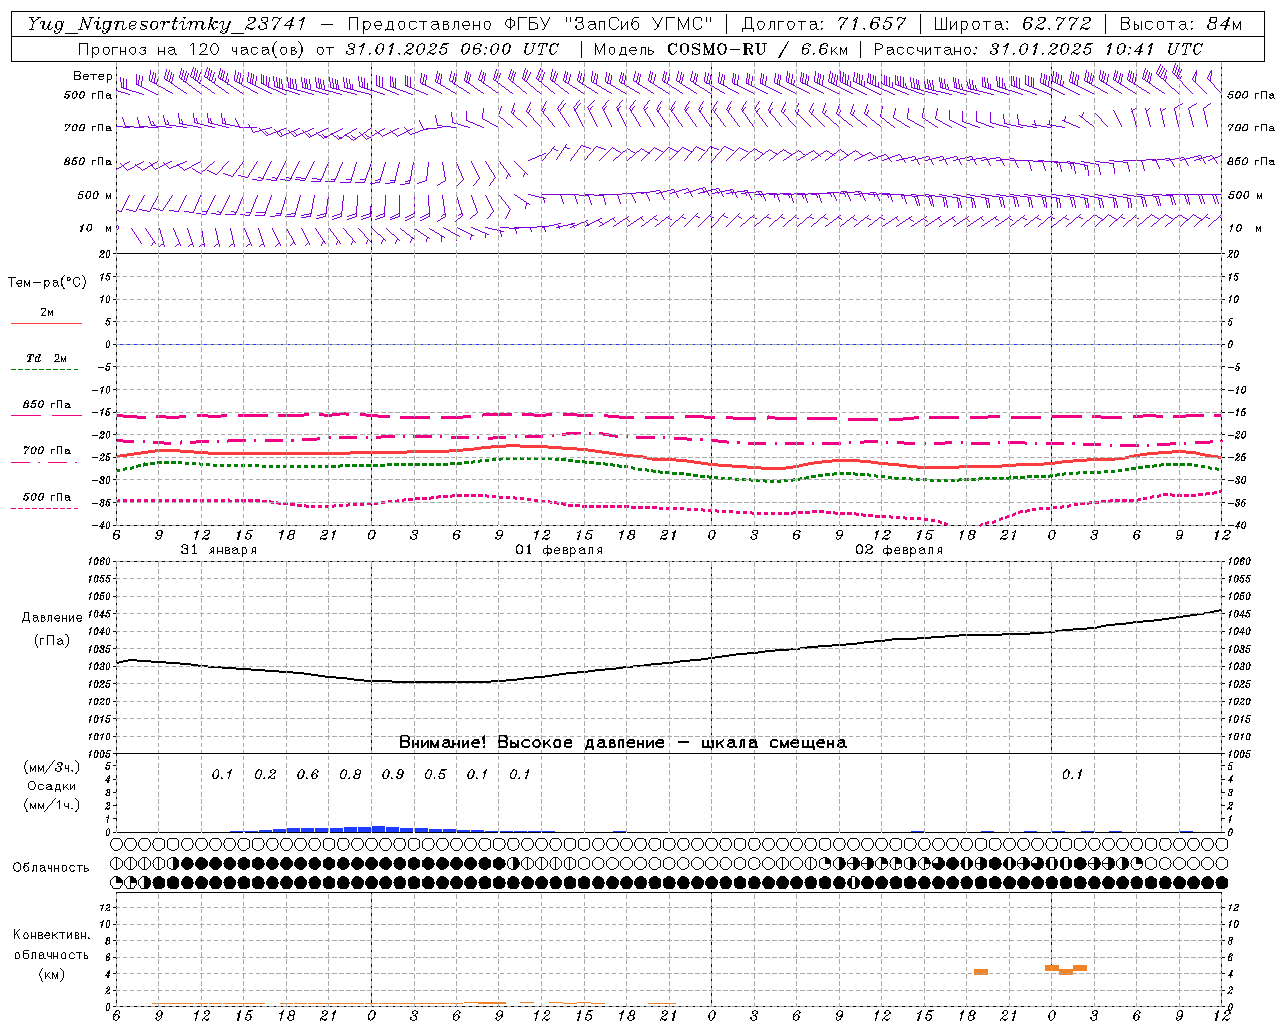Select the Тем-ра(°C) temperature label
This screenshot has width=1280, height=1024.
click(x=47, y=283)
